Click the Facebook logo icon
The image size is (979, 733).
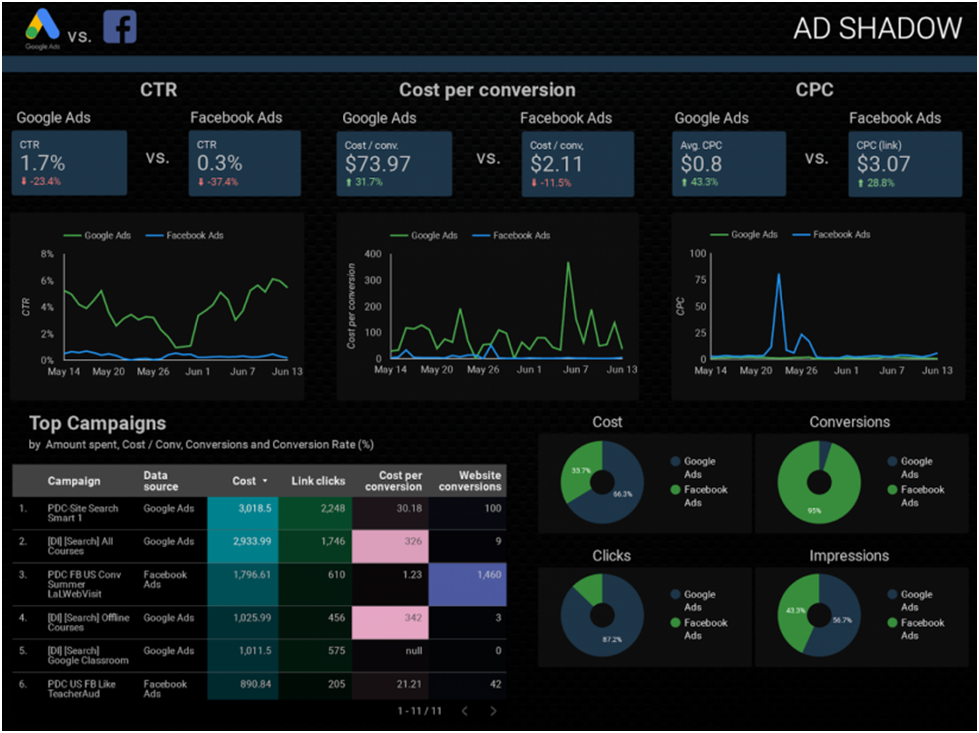(120, 27)
